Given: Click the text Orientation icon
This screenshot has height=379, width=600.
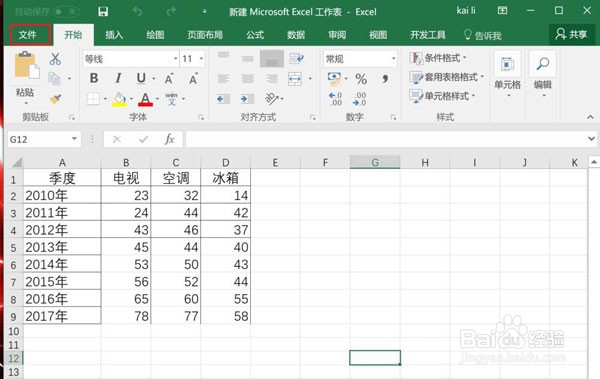Looking at the screenshot, I should 271,99.
